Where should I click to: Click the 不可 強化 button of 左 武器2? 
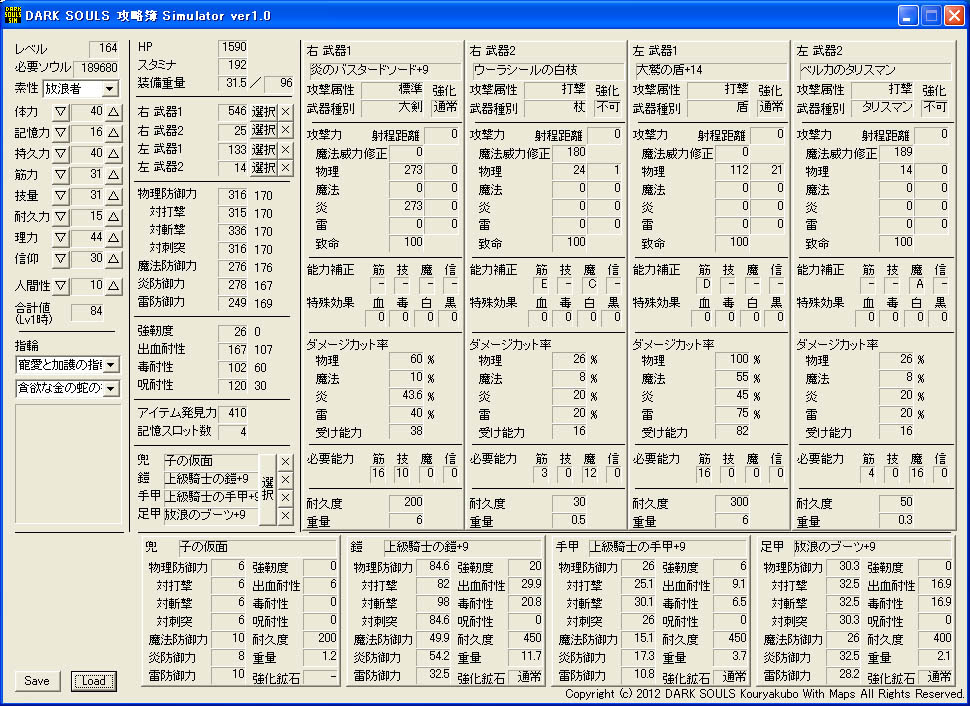(x=934, y=107)
